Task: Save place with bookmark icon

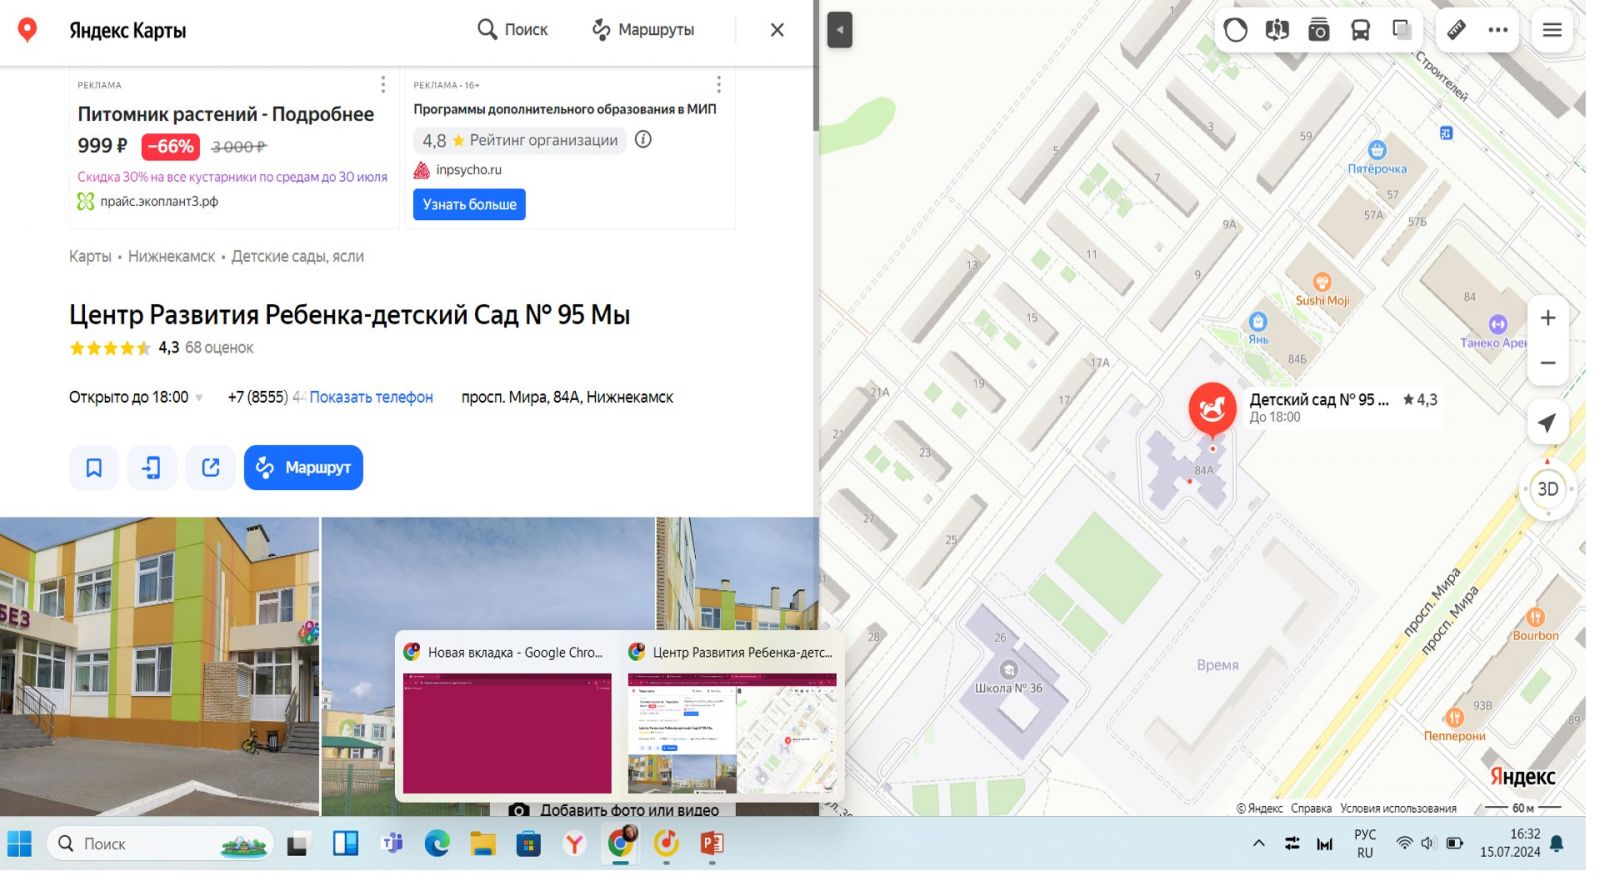Action: coord(94,468)
